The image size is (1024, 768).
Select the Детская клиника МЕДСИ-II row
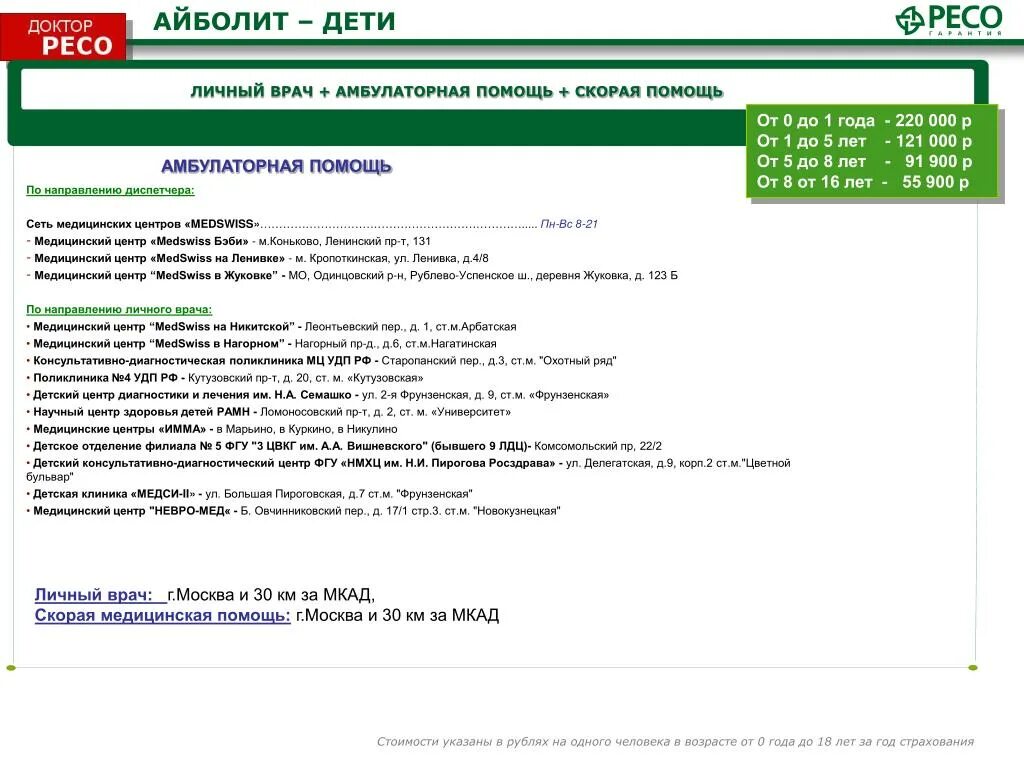[x=249, y=494]
